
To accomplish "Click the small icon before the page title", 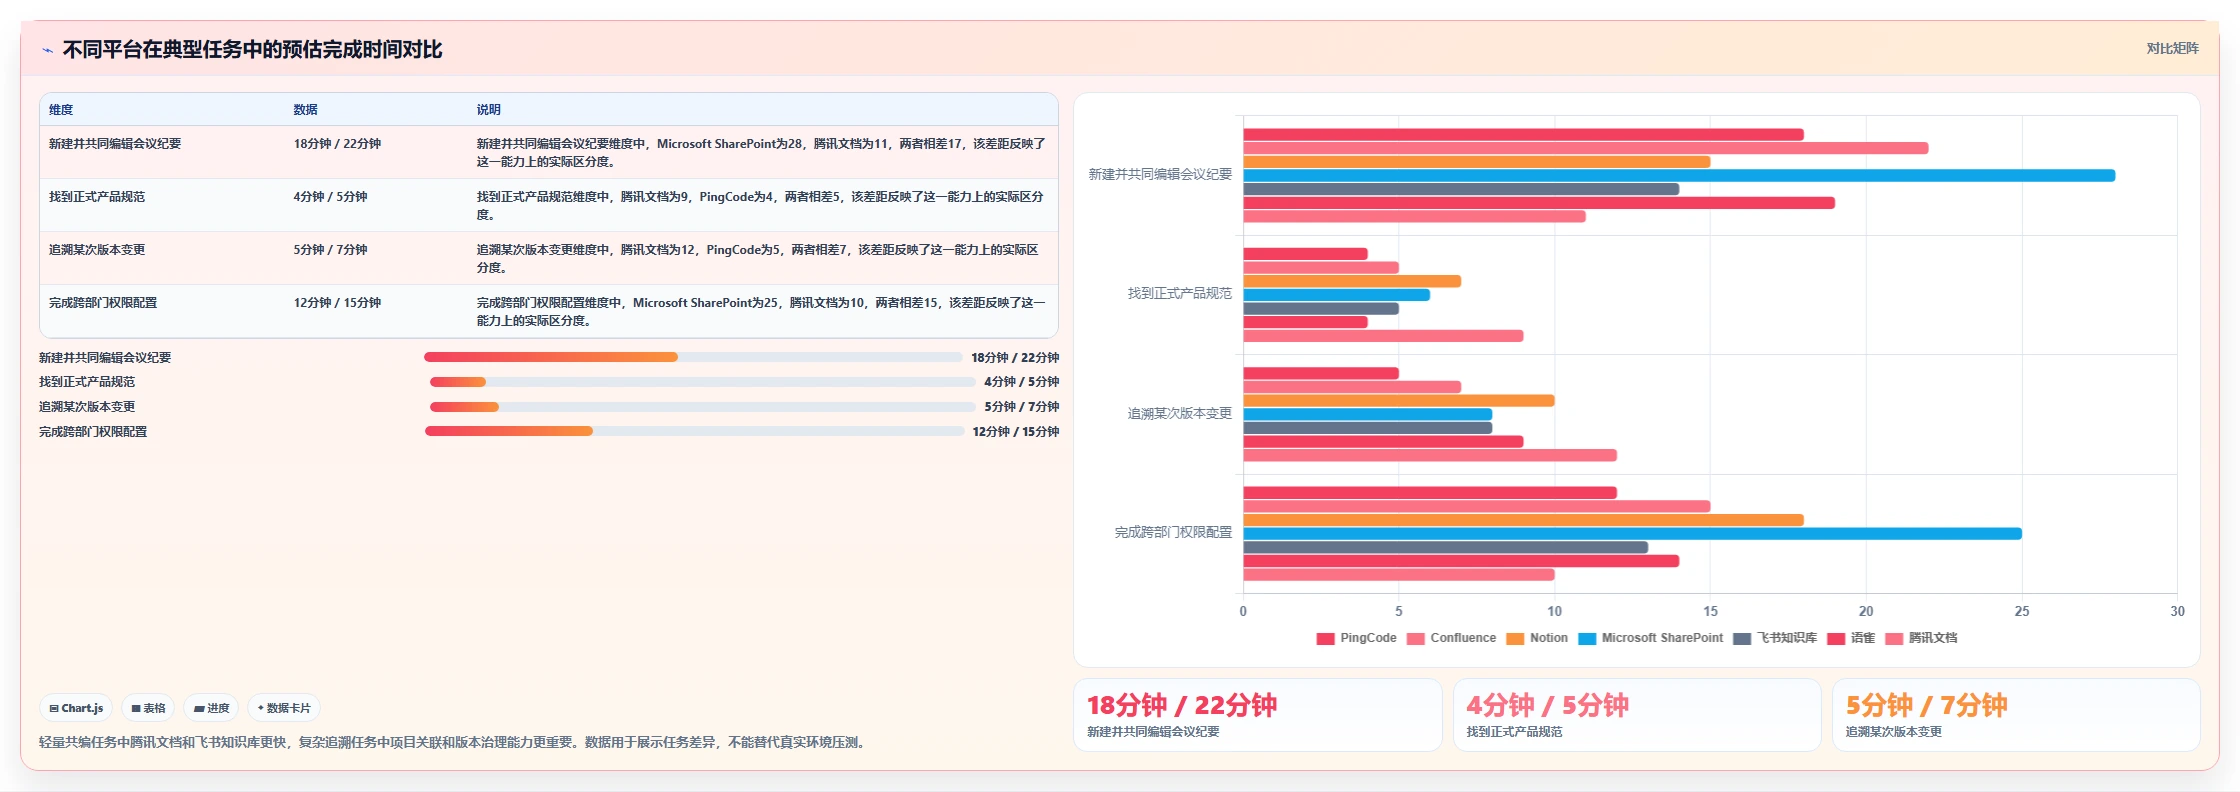I will (x=47, y=50).
